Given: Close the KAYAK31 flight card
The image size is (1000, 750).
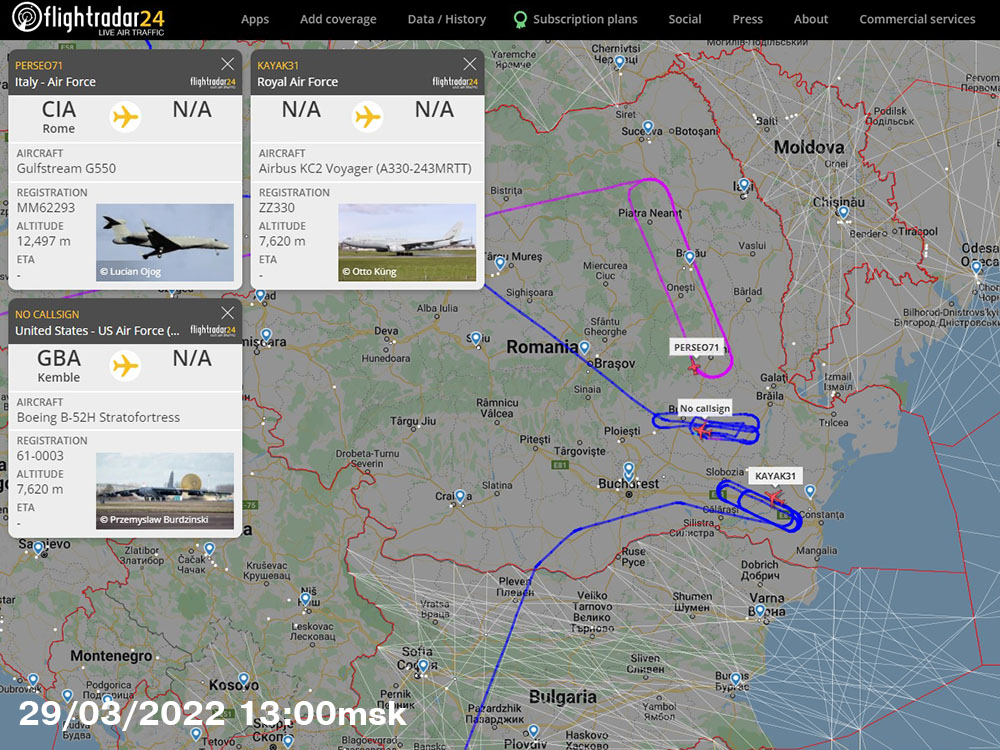Looking at the screenshot, I should point(470,64).
